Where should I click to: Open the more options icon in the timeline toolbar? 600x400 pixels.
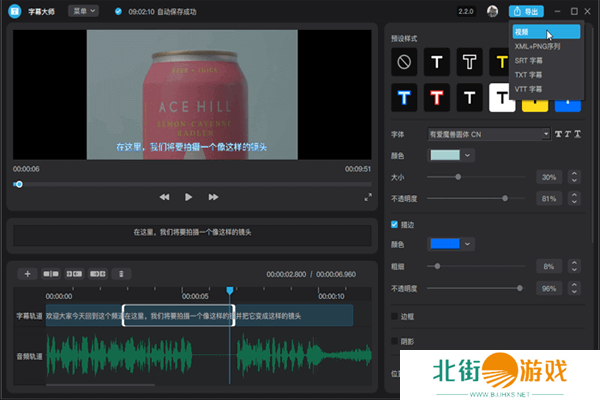coord(121,273)
